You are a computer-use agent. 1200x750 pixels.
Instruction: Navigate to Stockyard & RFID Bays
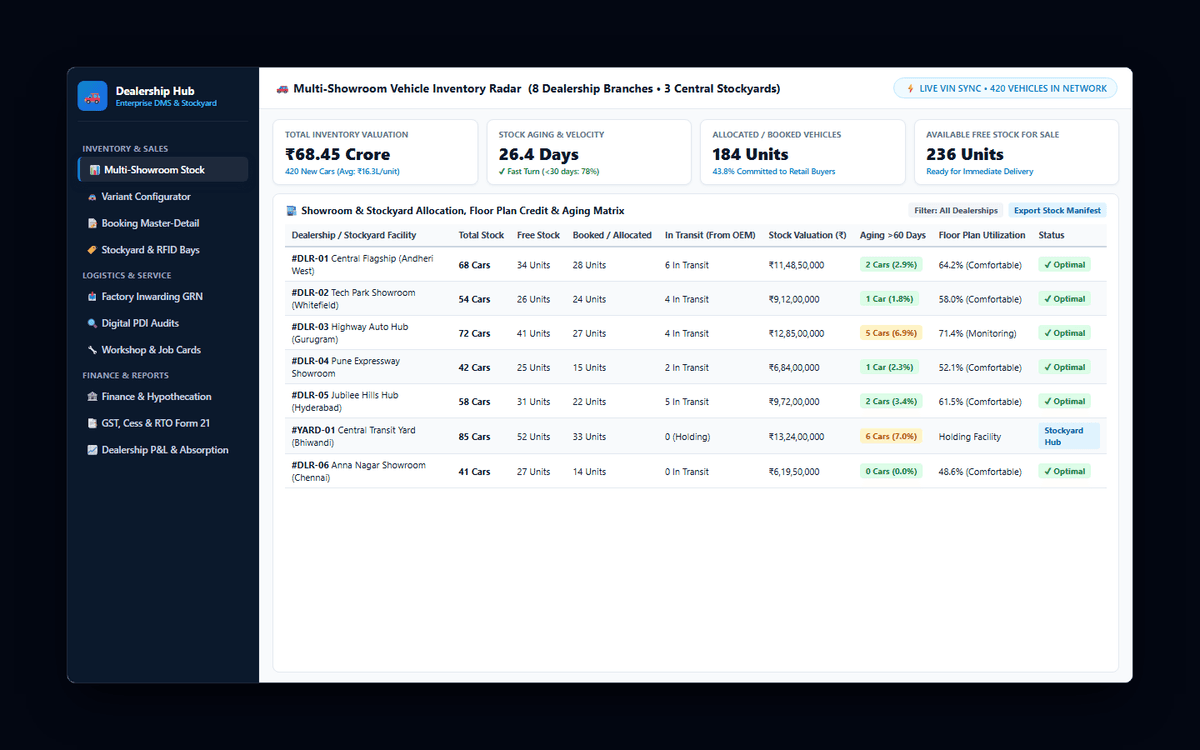pyautogui.click(x=163, y=250)
